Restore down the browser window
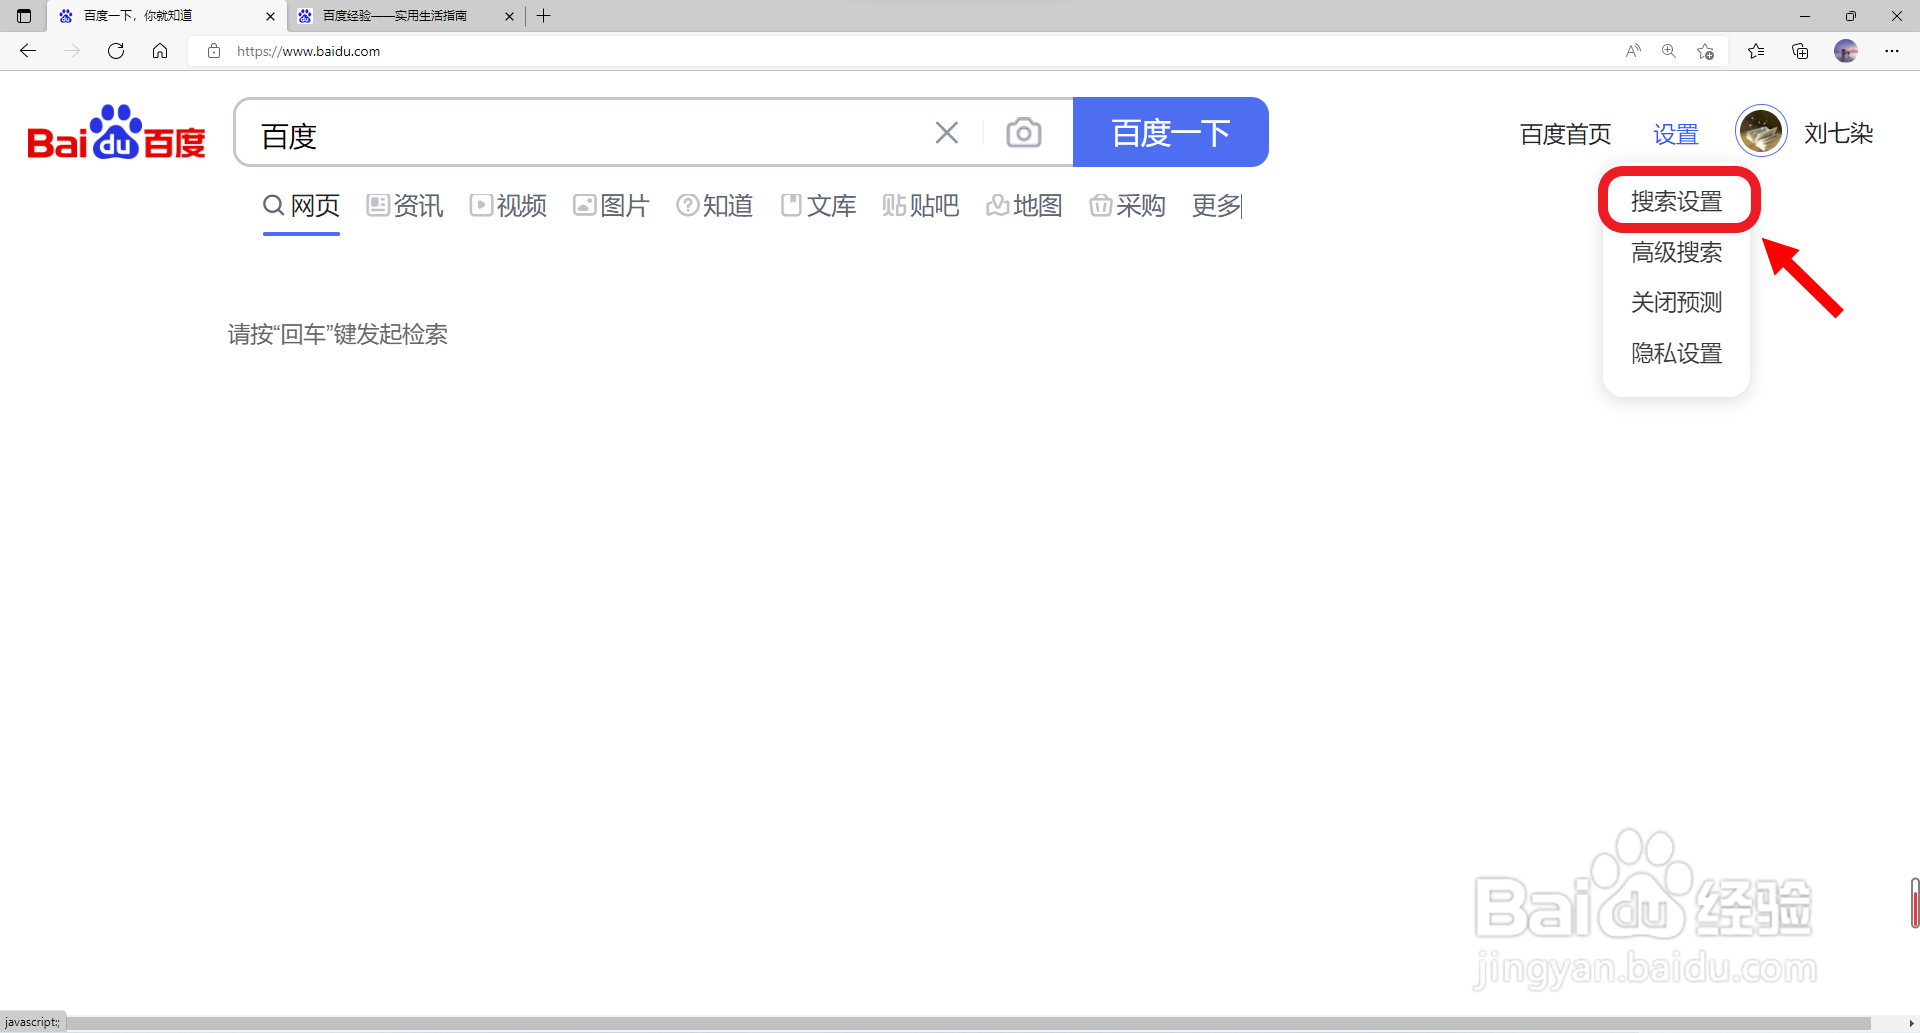 1851,16
